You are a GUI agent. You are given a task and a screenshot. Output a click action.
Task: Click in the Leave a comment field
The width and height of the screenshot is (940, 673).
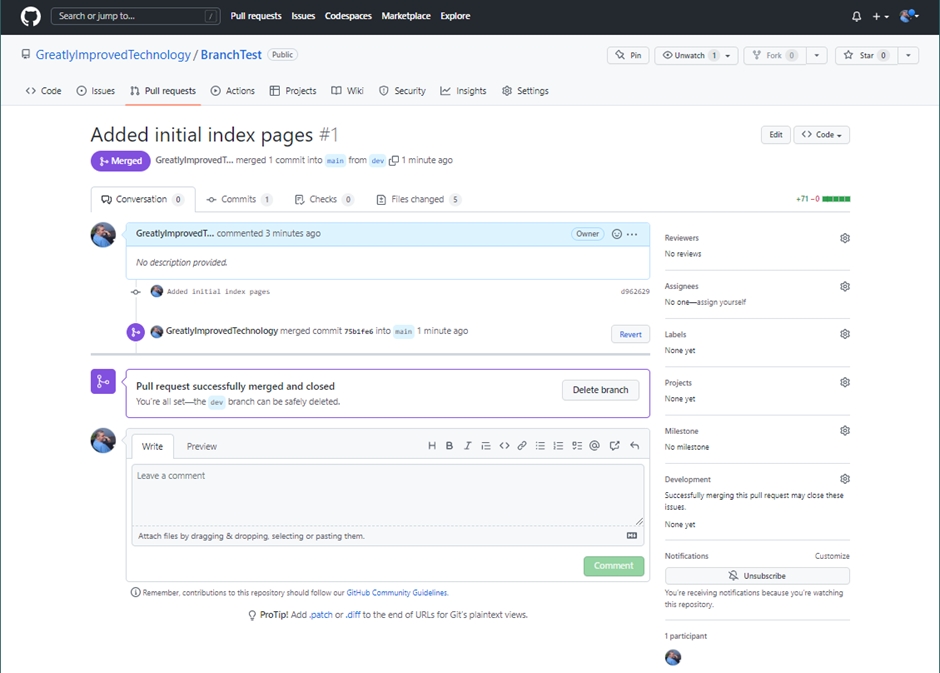coord(387,495)
